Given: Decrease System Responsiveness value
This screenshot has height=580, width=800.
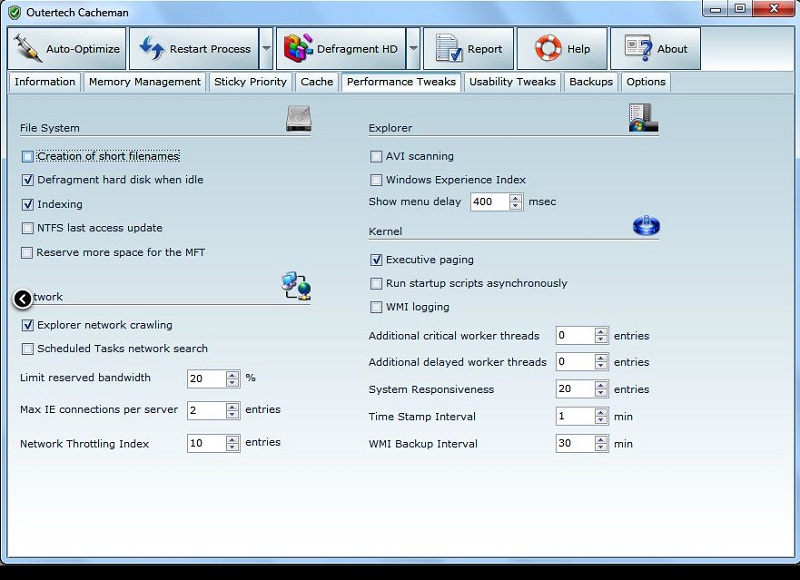Looking at the screenshot, I should click(602, 393).
